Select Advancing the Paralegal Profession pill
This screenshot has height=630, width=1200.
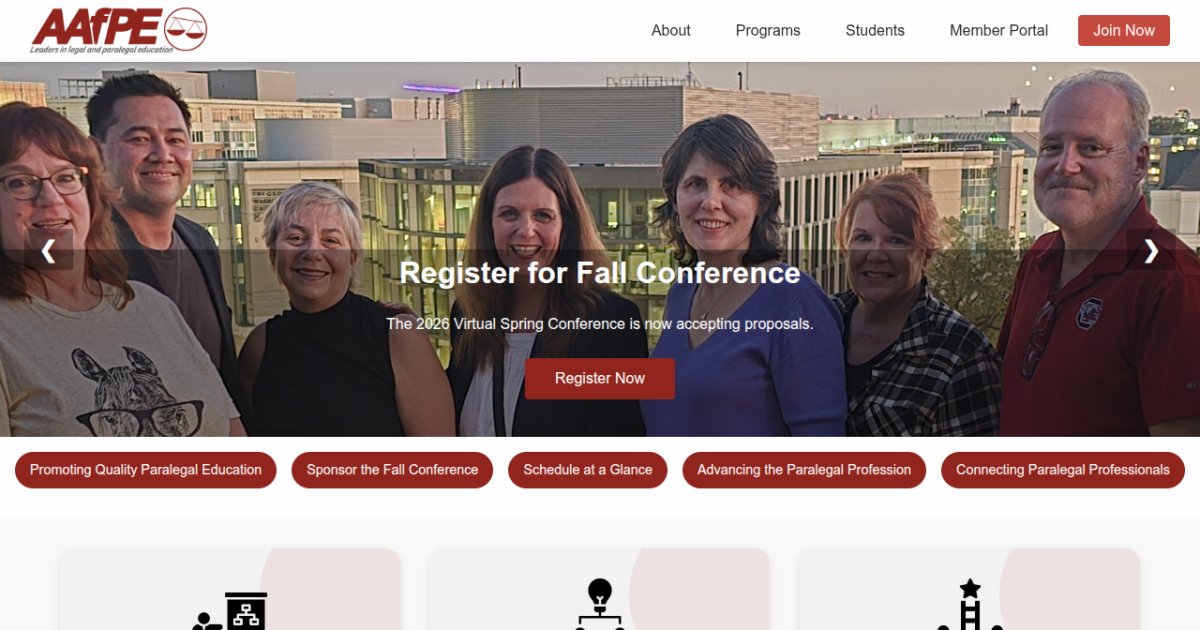point(804,470)
